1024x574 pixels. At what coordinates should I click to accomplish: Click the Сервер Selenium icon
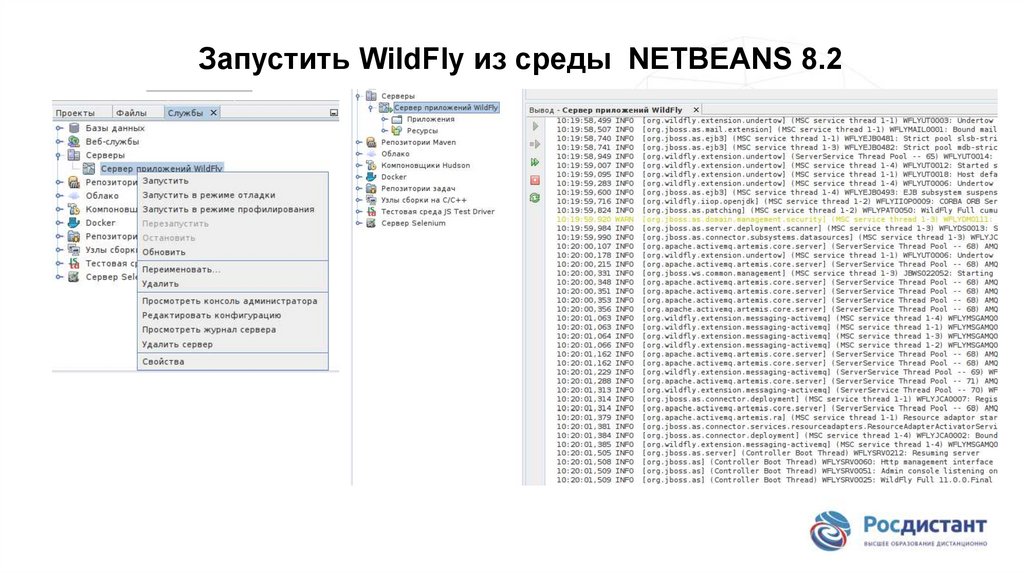(x=371, y=223)
